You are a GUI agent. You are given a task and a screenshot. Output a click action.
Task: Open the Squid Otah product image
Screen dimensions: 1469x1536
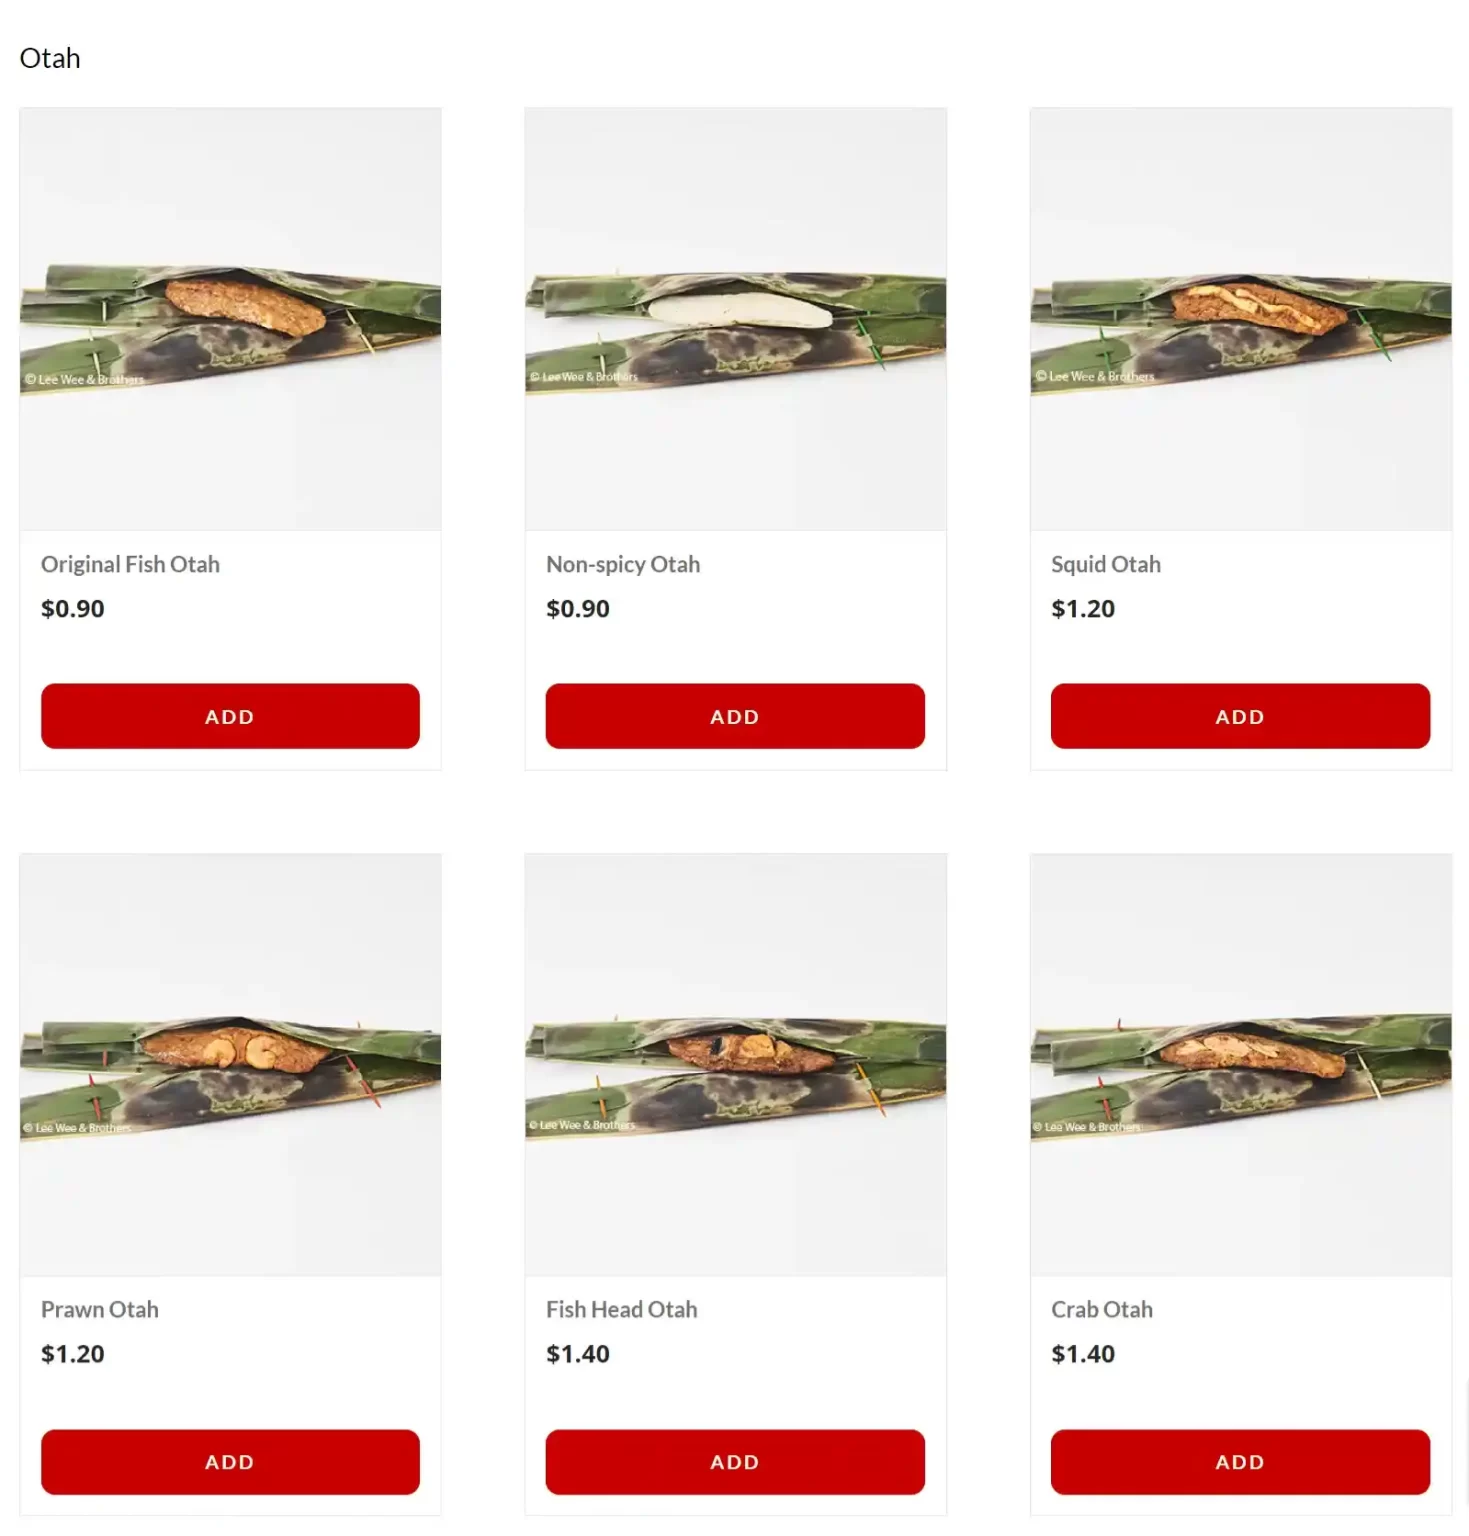pyautogui.click(x=1241, y=319)
